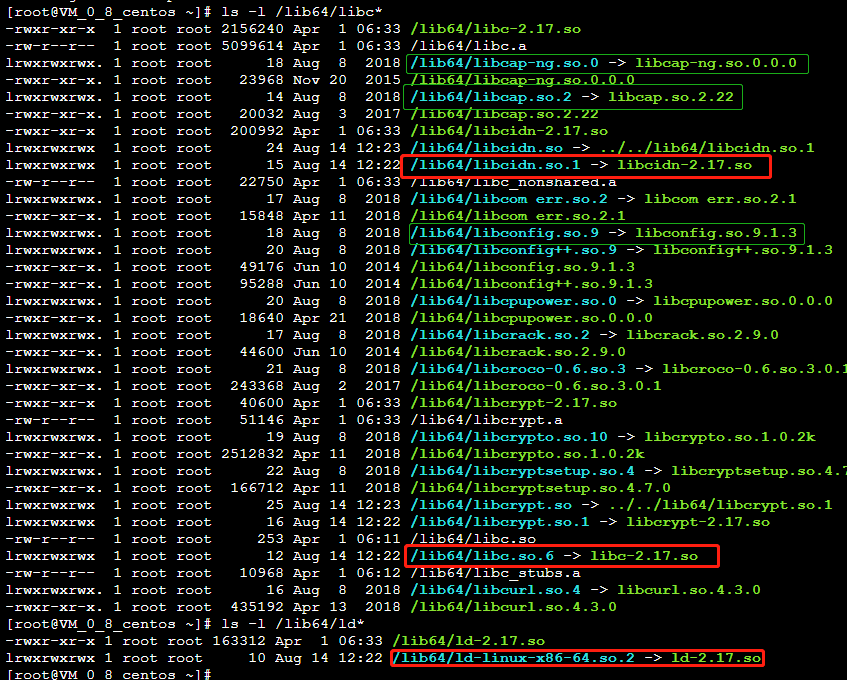Image resolution: width=847 pixels, height=680 pixels.
Task: Click file size 243368 of libcroco
Action: pyautogui.click(x=257, y=386)
